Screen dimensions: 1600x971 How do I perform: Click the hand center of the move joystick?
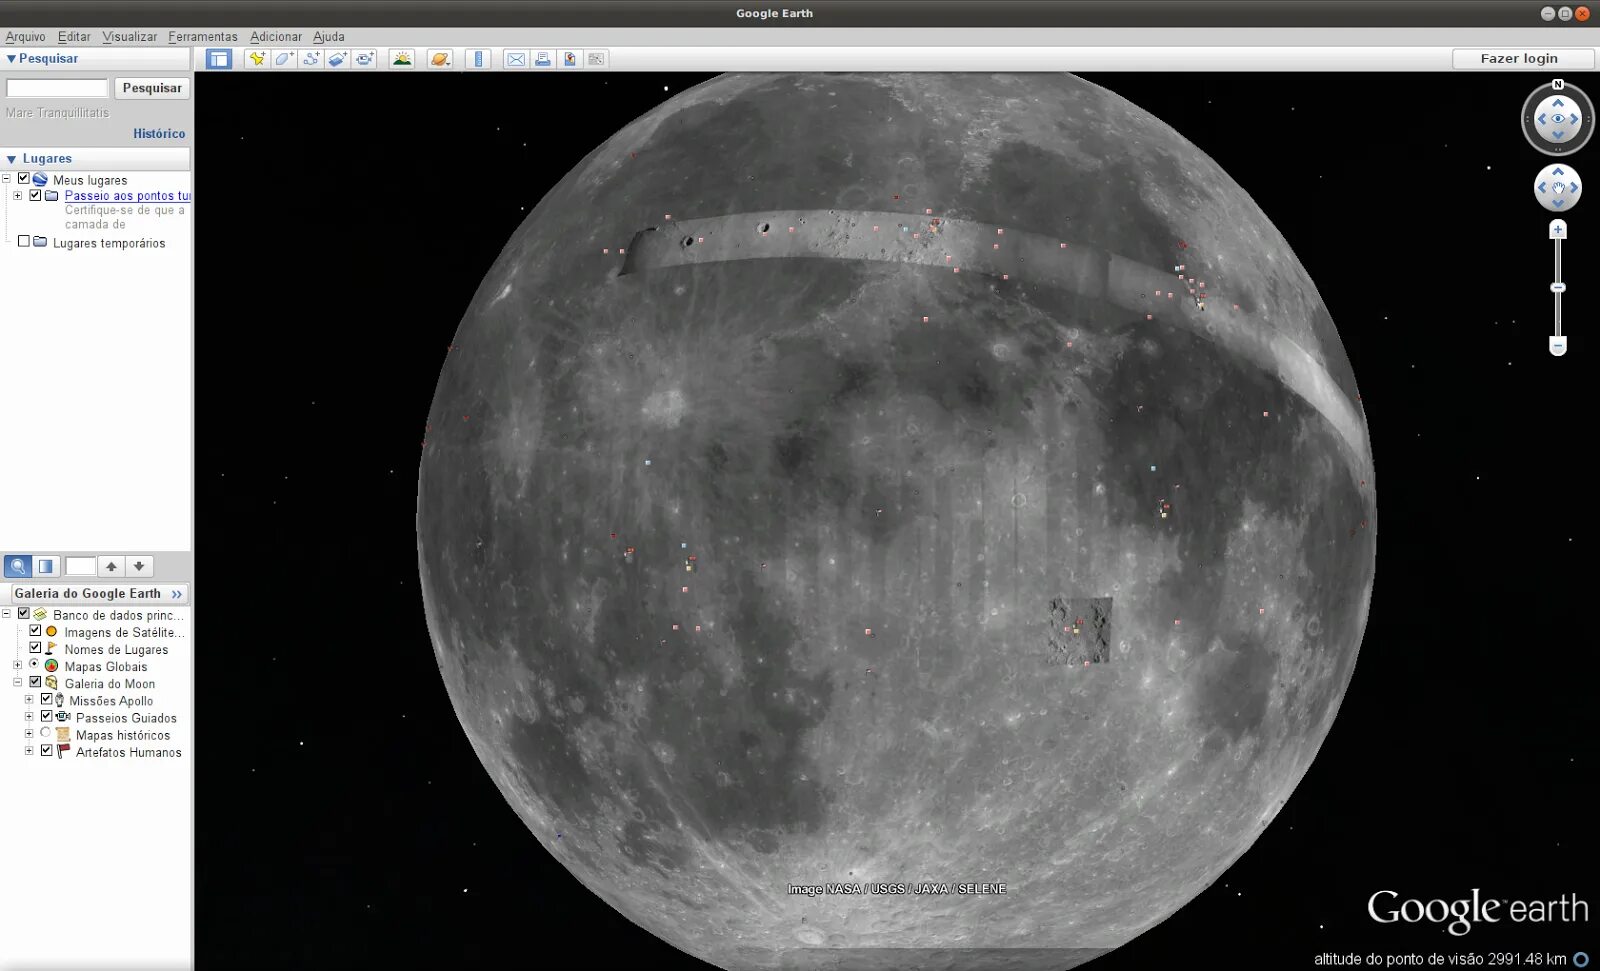coord(1558,188)
